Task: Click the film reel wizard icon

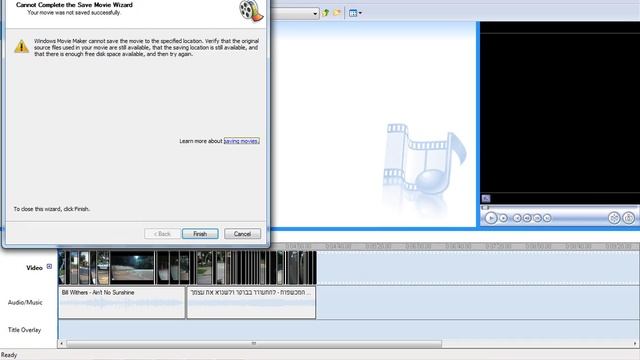Action: point(251,11)
